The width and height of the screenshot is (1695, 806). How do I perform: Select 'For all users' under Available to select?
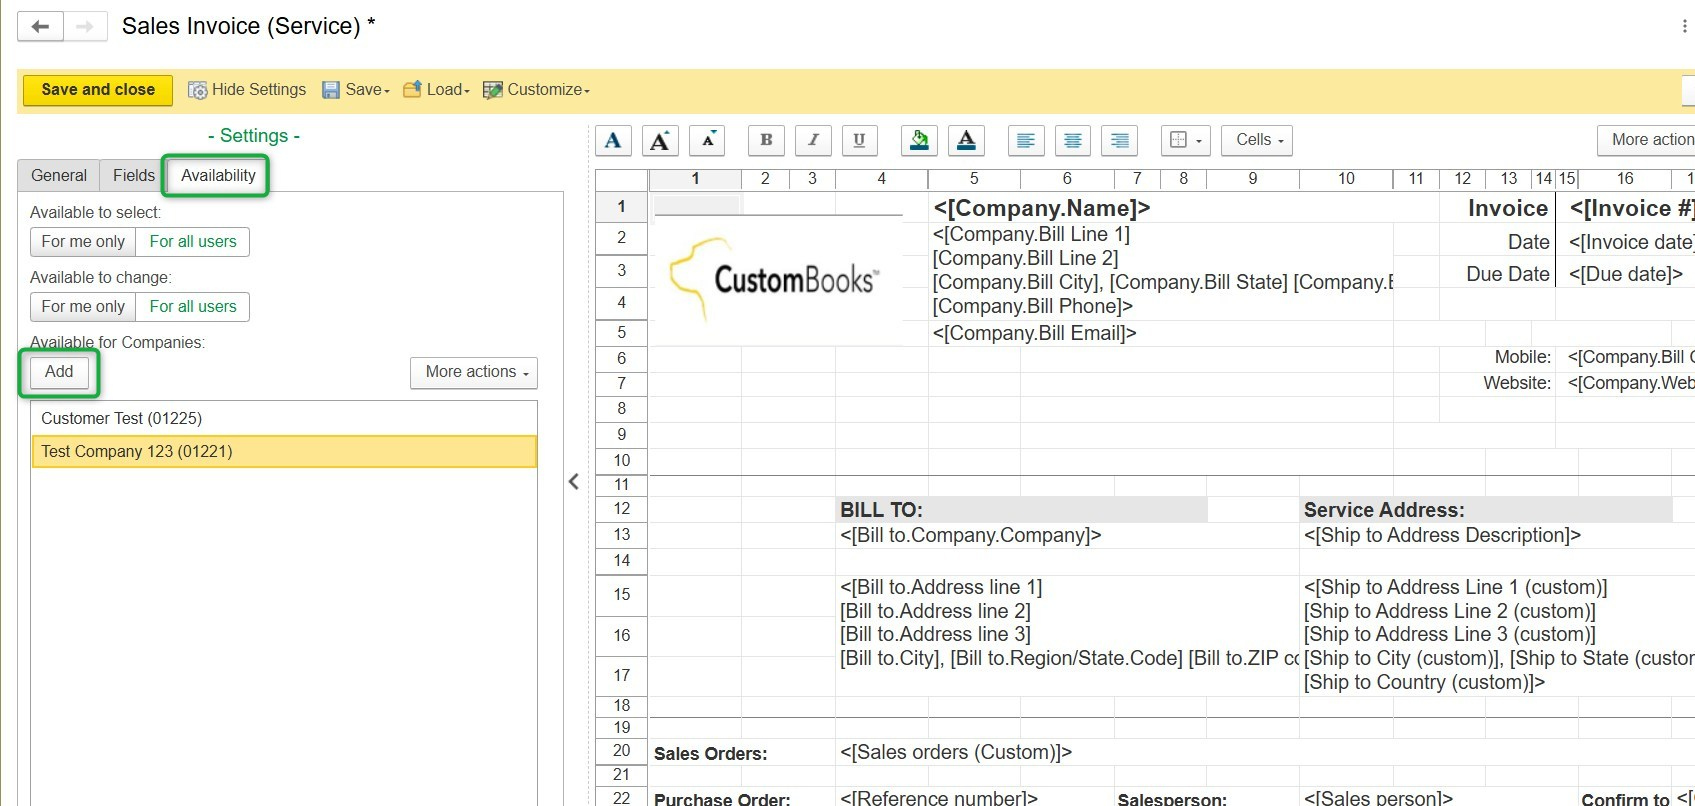pos(193,242)
